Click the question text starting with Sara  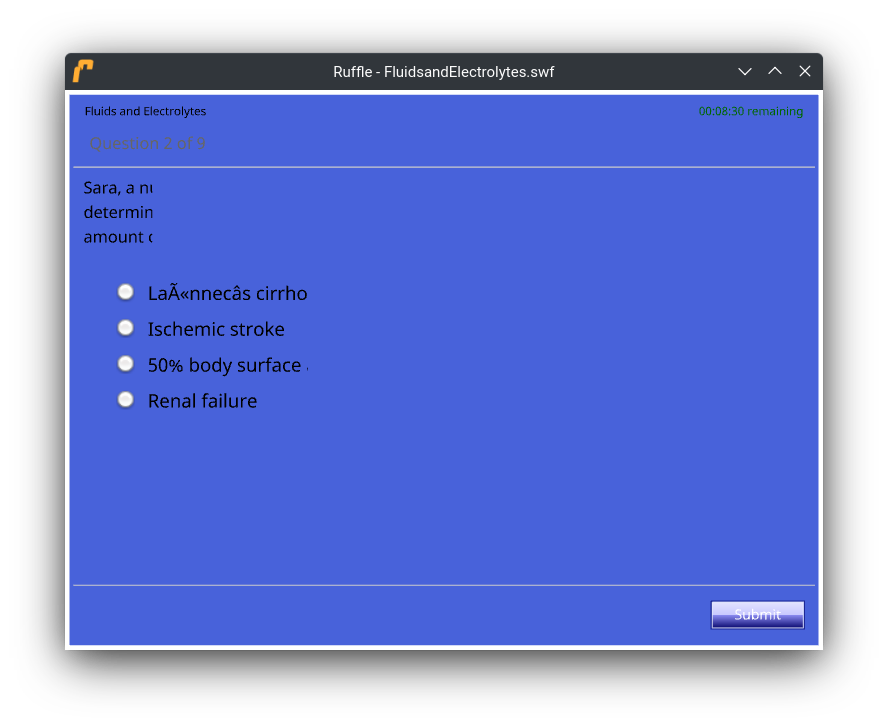(118, 212)
